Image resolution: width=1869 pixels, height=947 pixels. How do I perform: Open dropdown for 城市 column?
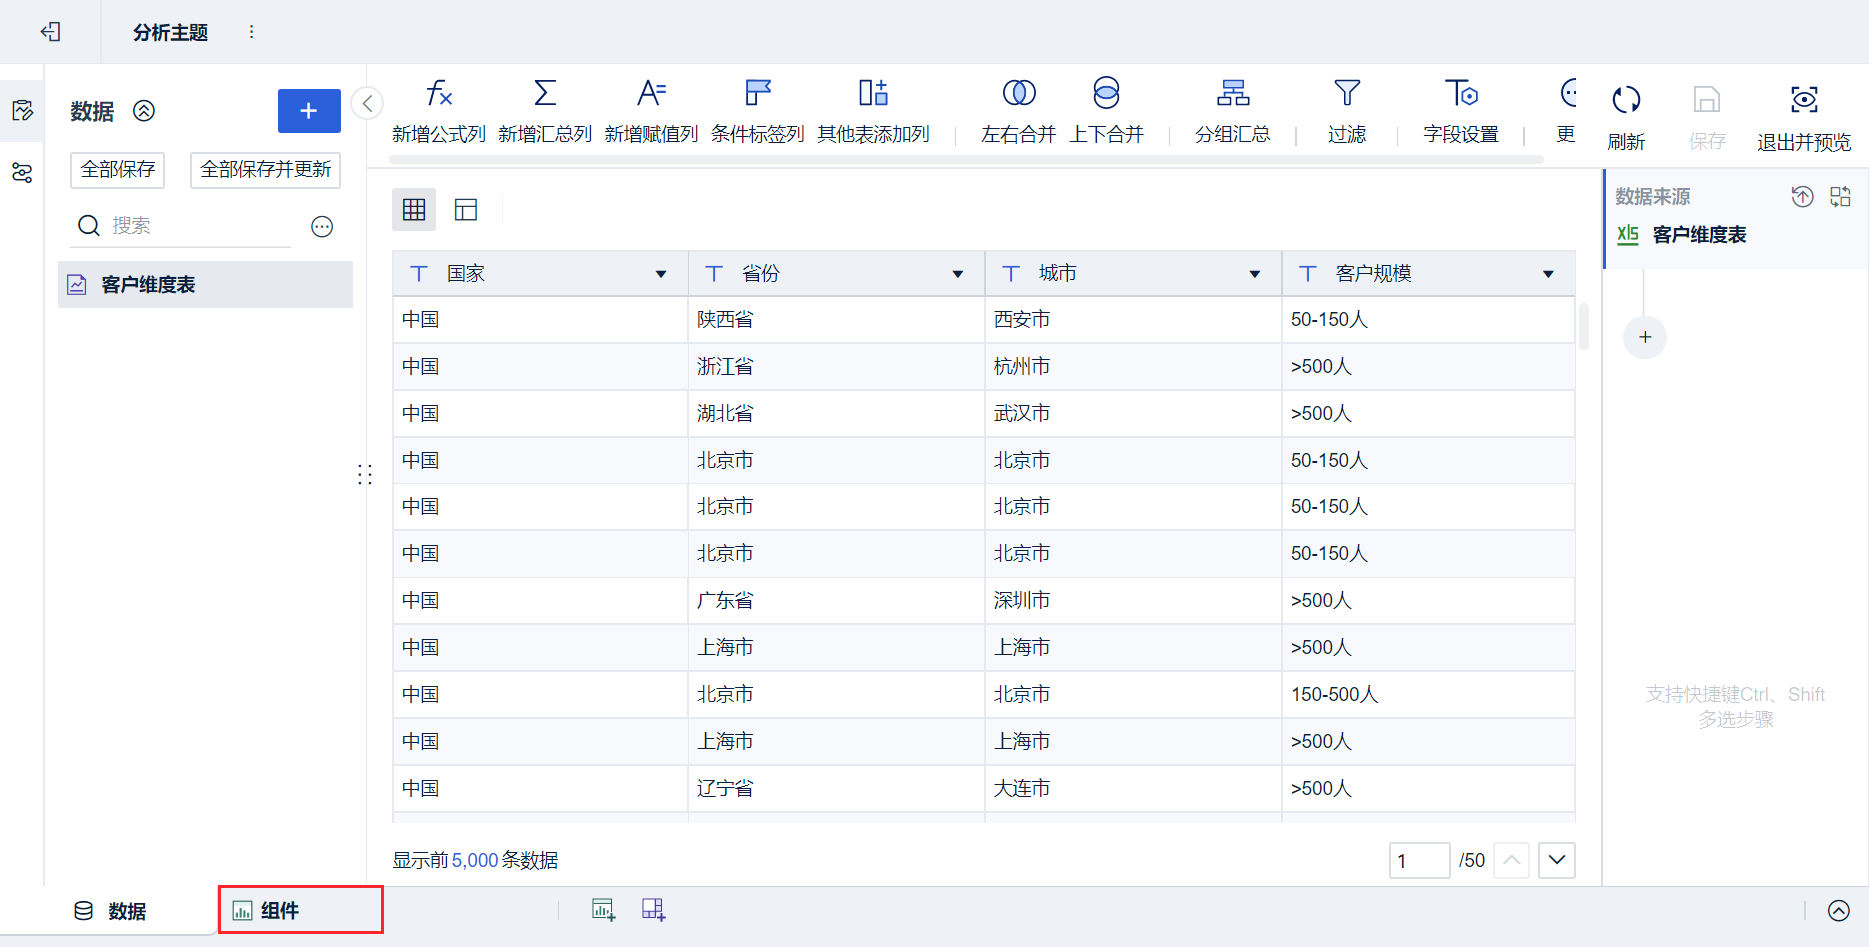click(1255, 274)
